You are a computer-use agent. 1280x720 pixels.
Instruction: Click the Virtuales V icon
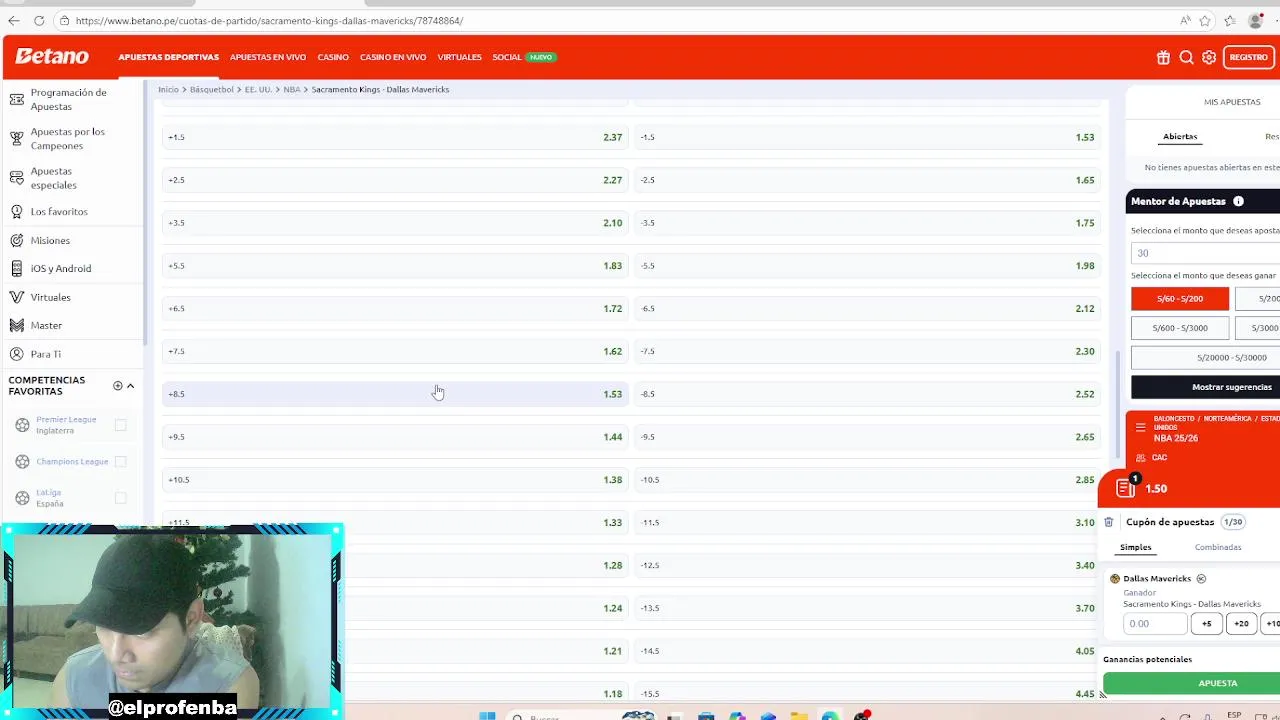16,297
